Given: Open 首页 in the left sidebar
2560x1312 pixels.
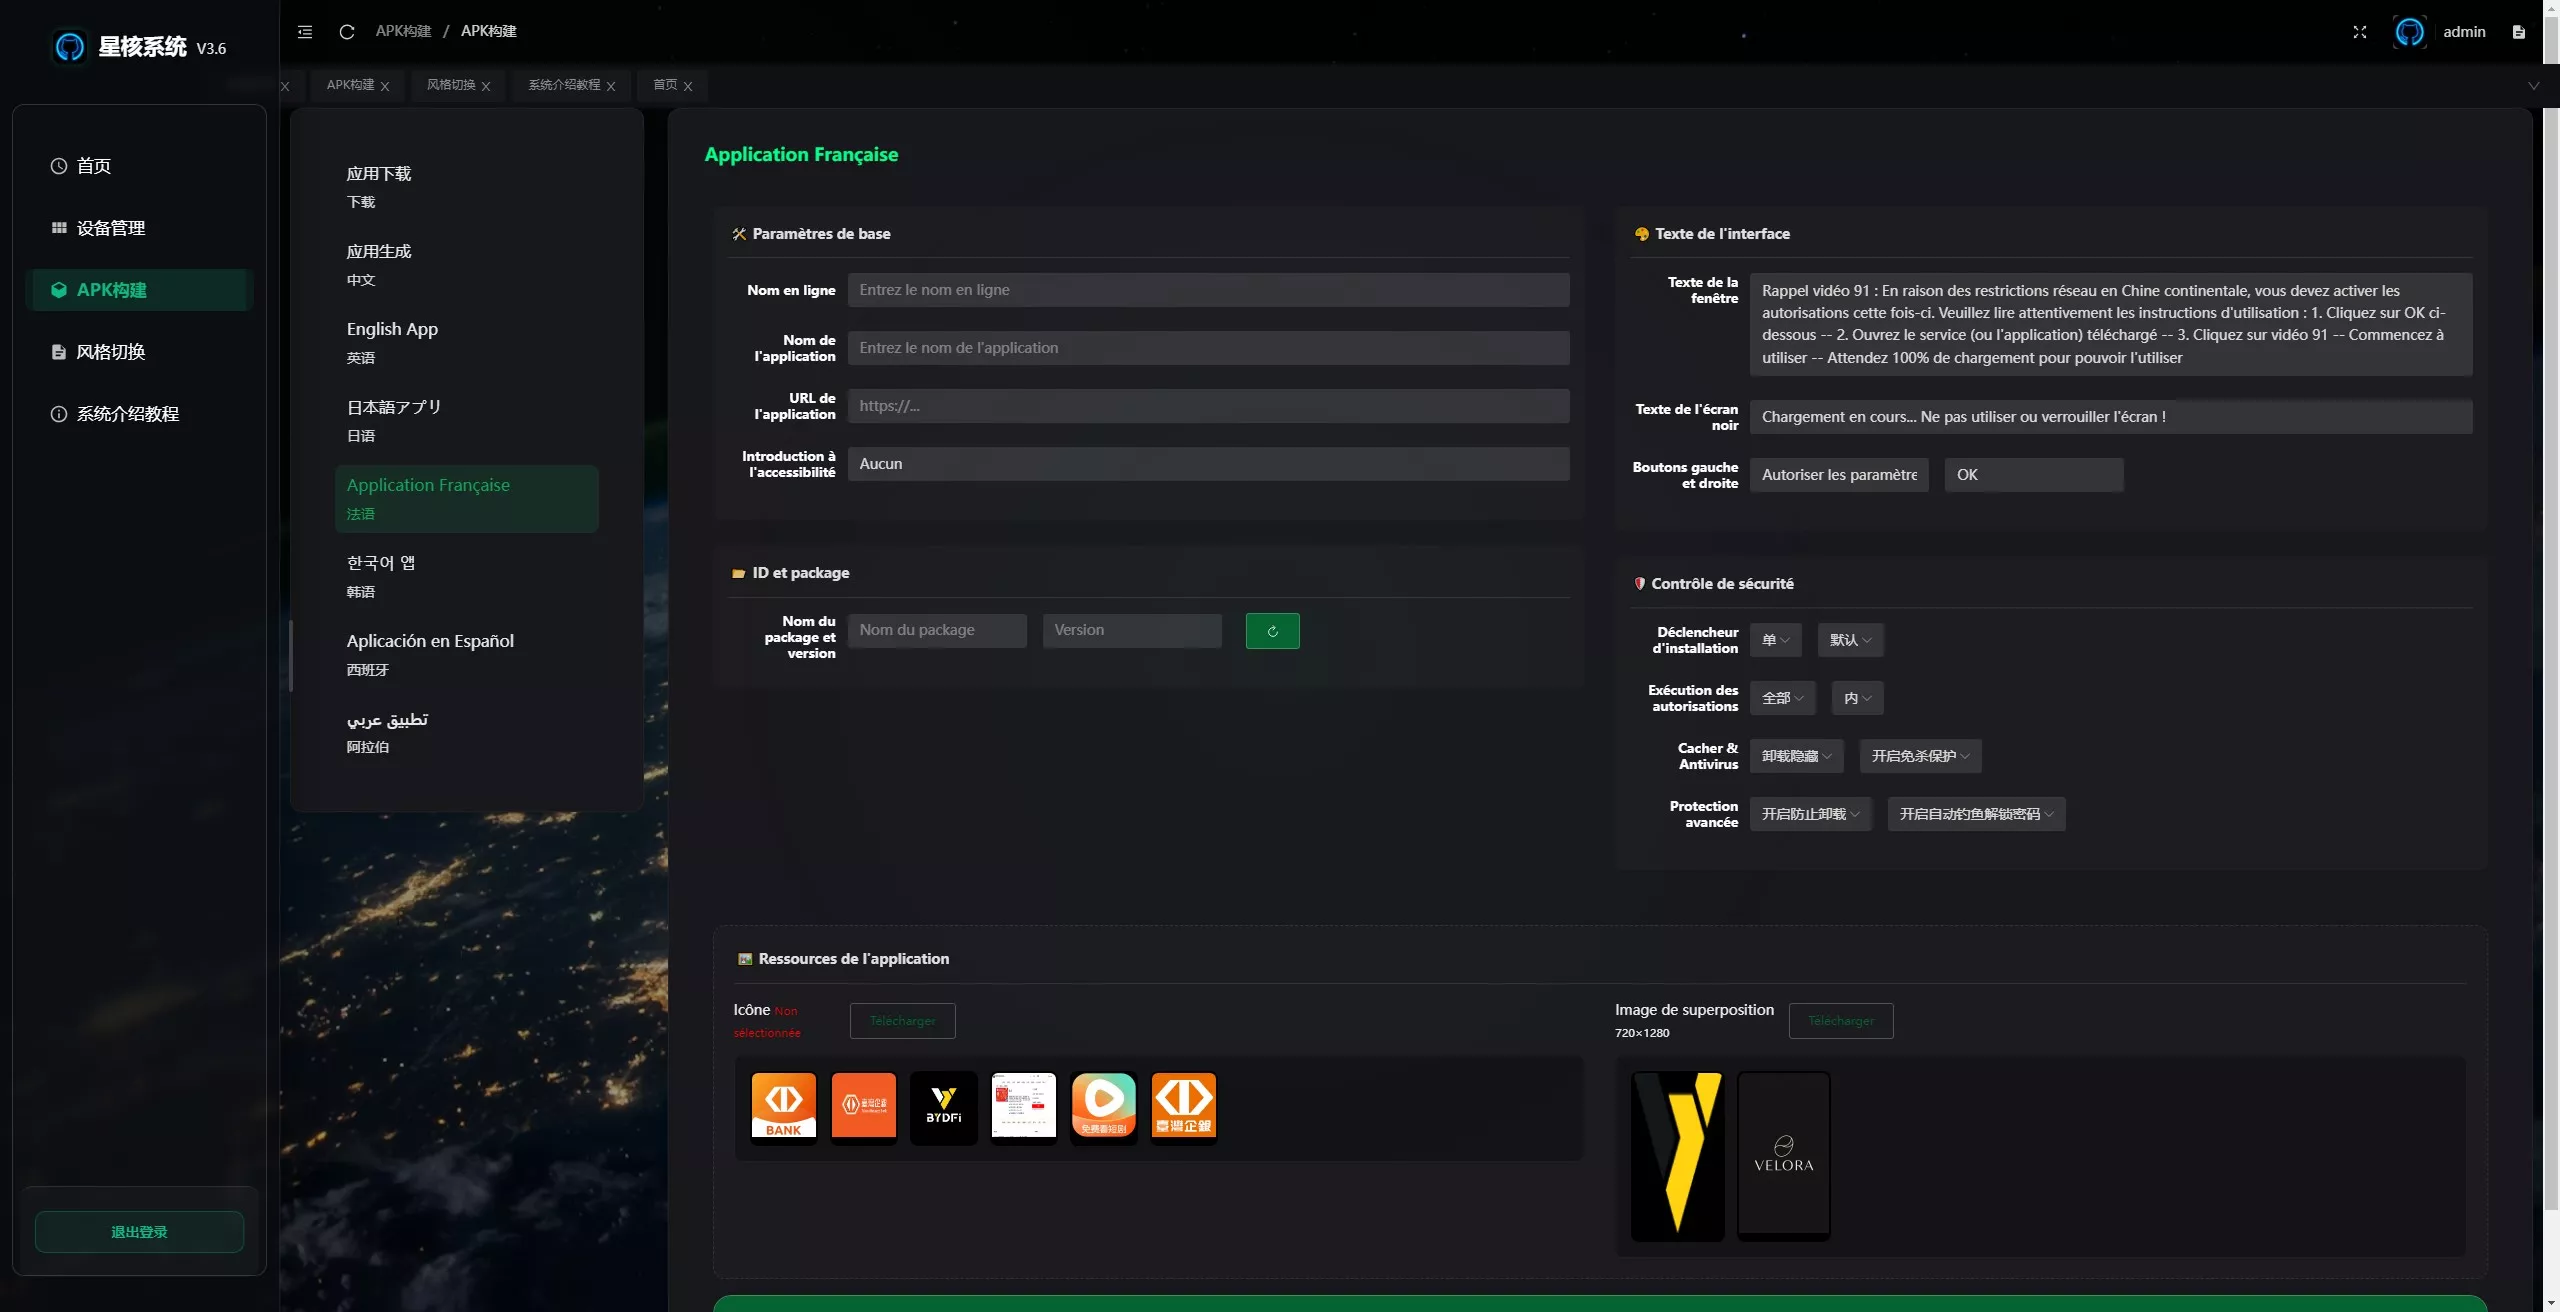Looking at the screenshot, I should (x=140, y=166).
